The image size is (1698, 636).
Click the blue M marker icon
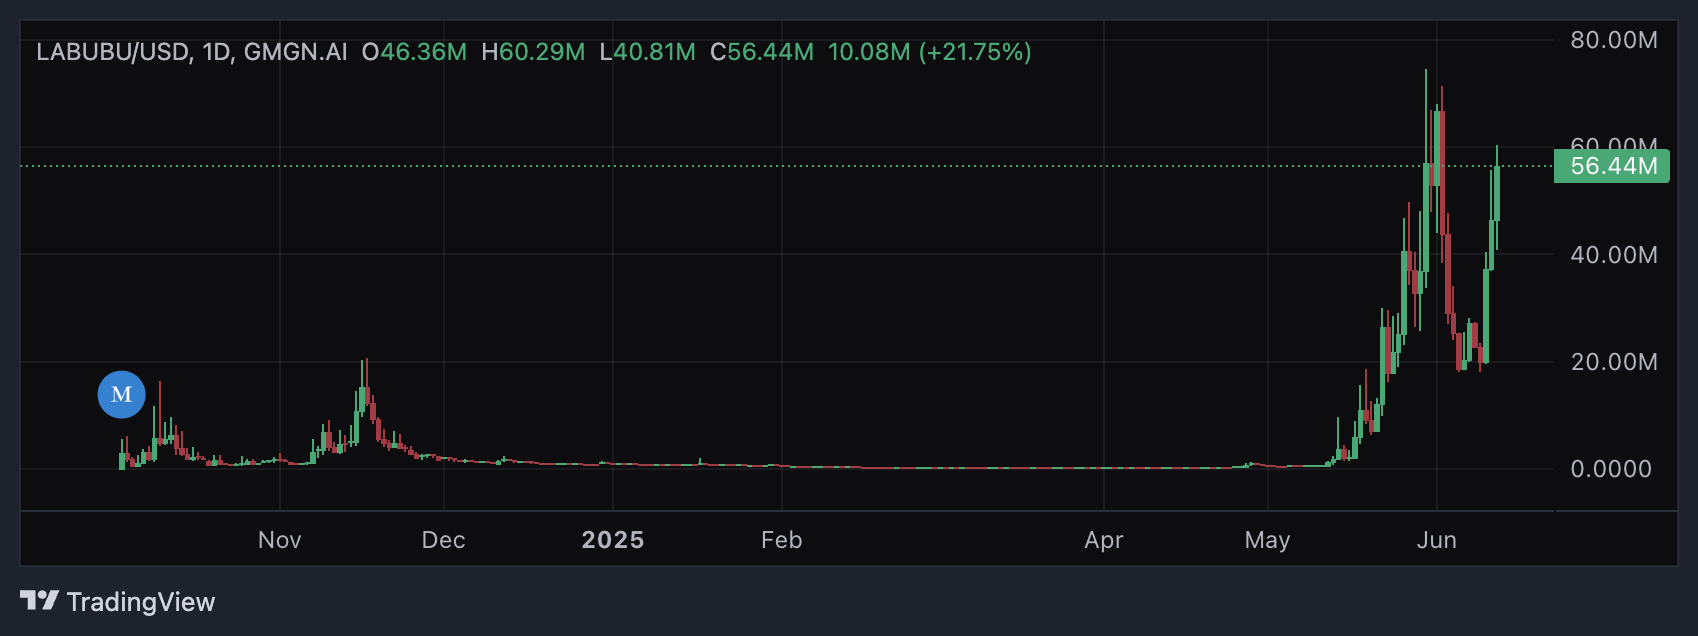click(121, 394)
